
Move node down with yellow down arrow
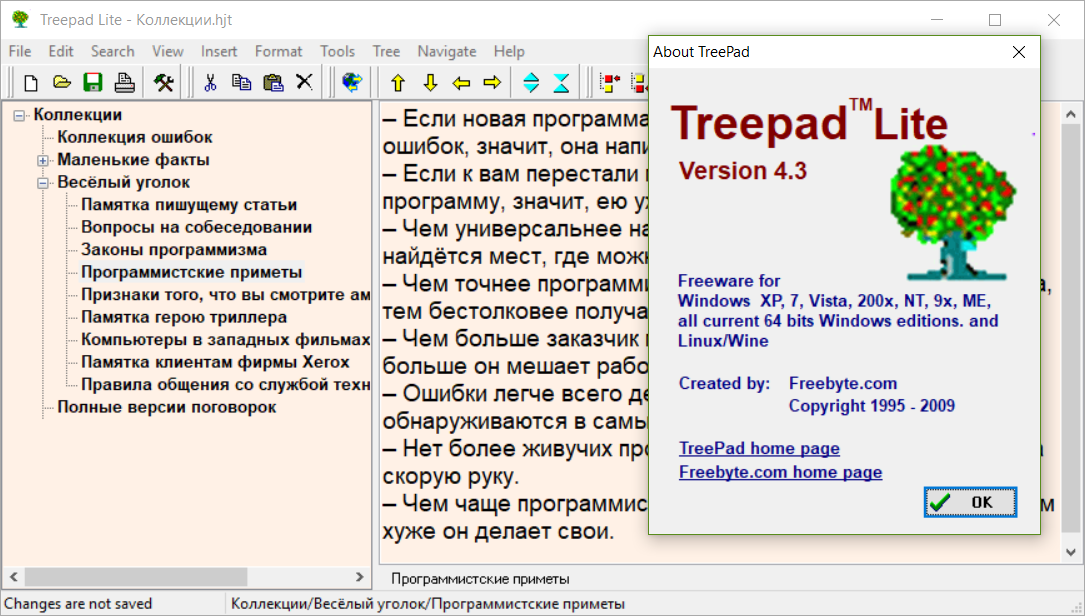pos(430,83)
